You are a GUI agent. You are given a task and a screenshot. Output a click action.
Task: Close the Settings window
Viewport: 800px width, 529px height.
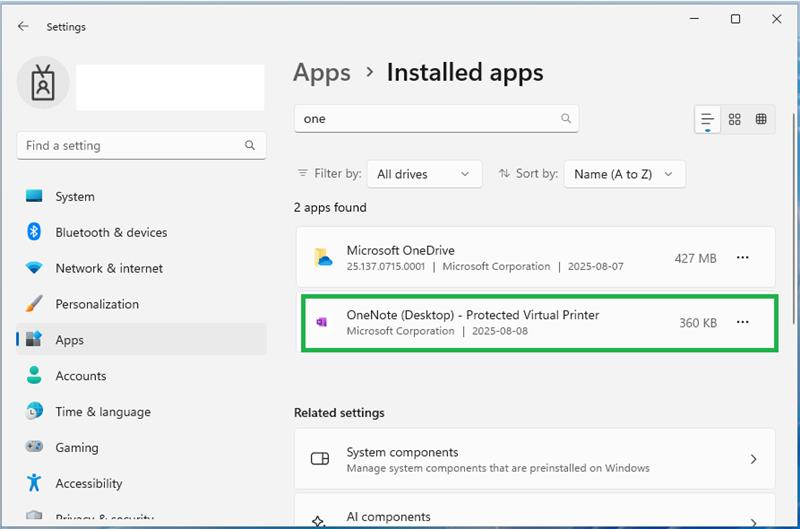(x=777, y=19)
